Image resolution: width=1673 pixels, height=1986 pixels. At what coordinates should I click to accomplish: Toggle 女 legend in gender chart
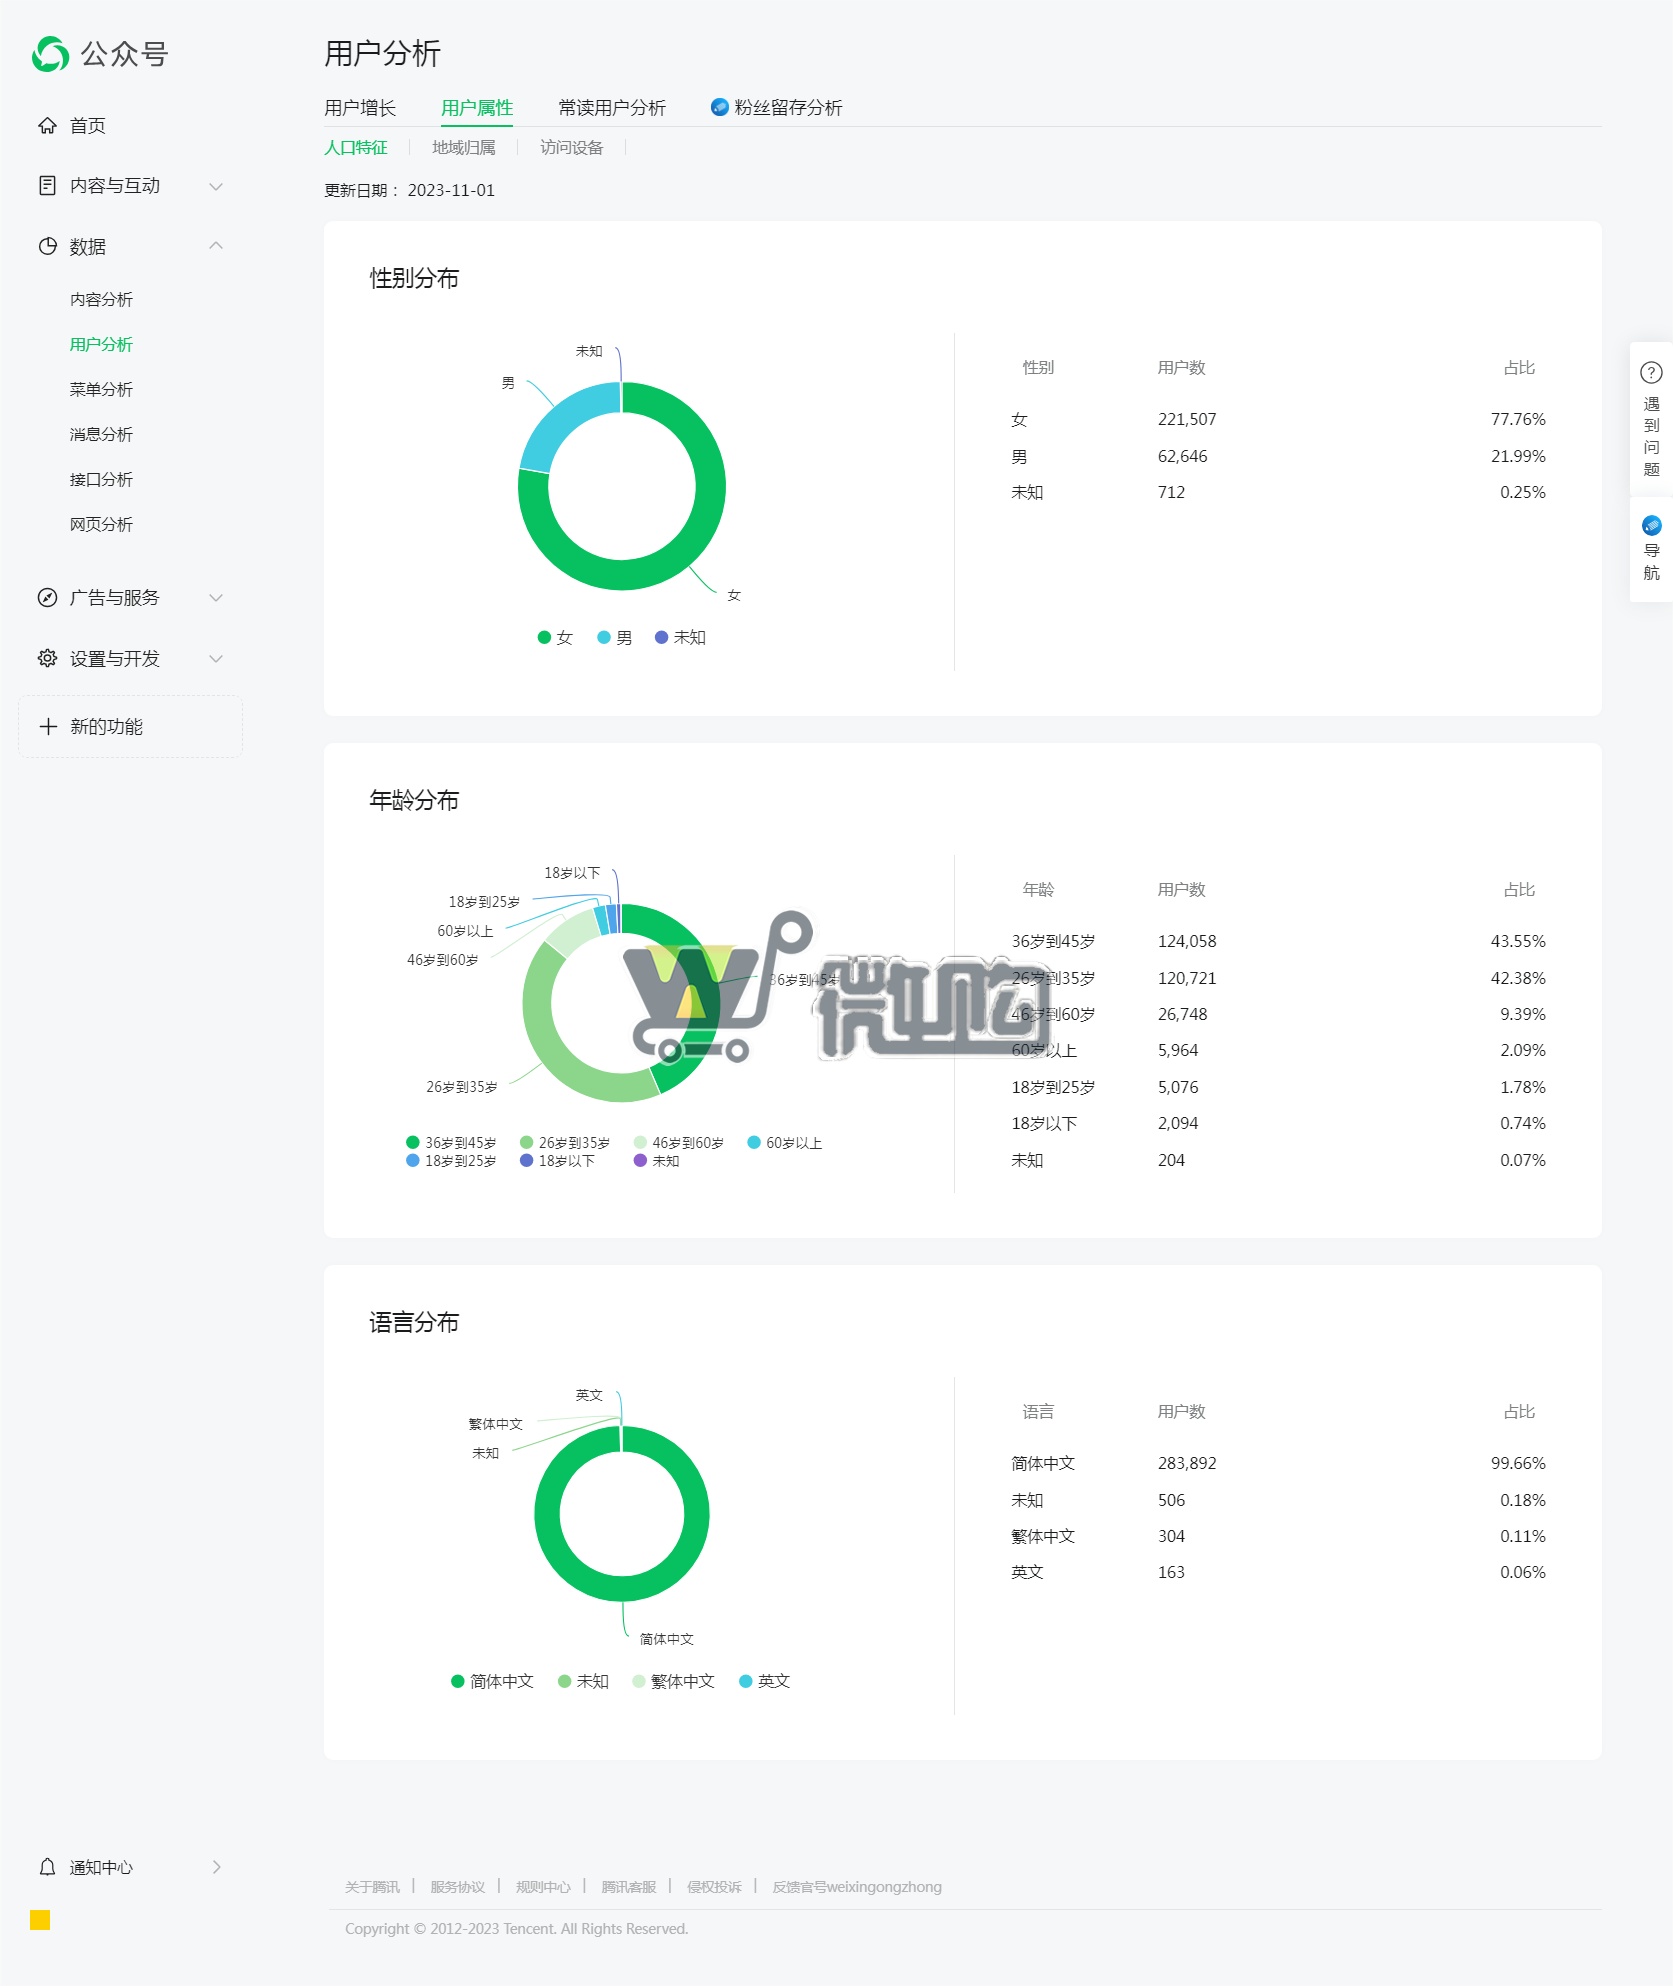pyautogui.click(x=555, y=638)
